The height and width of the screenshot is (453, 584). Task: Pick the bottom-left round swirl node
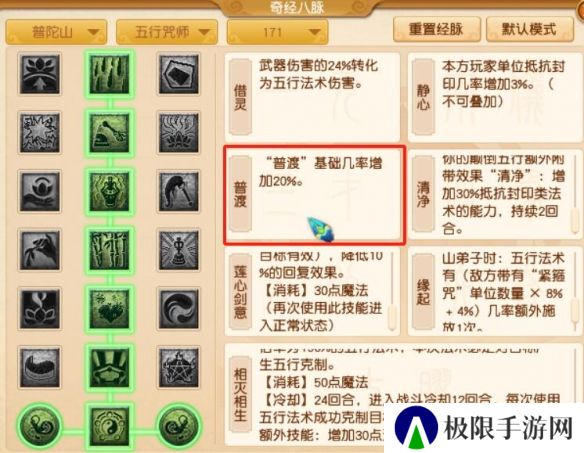[x=39, y=426]
